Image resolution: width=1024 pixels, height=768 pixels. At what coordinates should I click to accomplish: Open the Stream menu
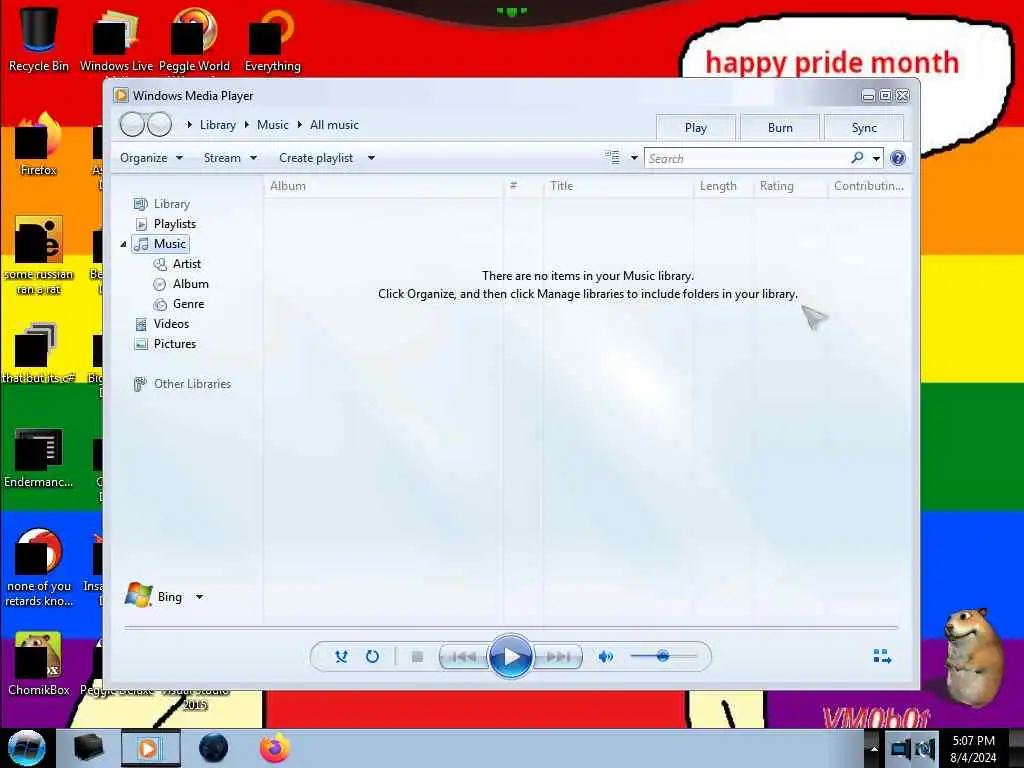click(x=230, y=158)
